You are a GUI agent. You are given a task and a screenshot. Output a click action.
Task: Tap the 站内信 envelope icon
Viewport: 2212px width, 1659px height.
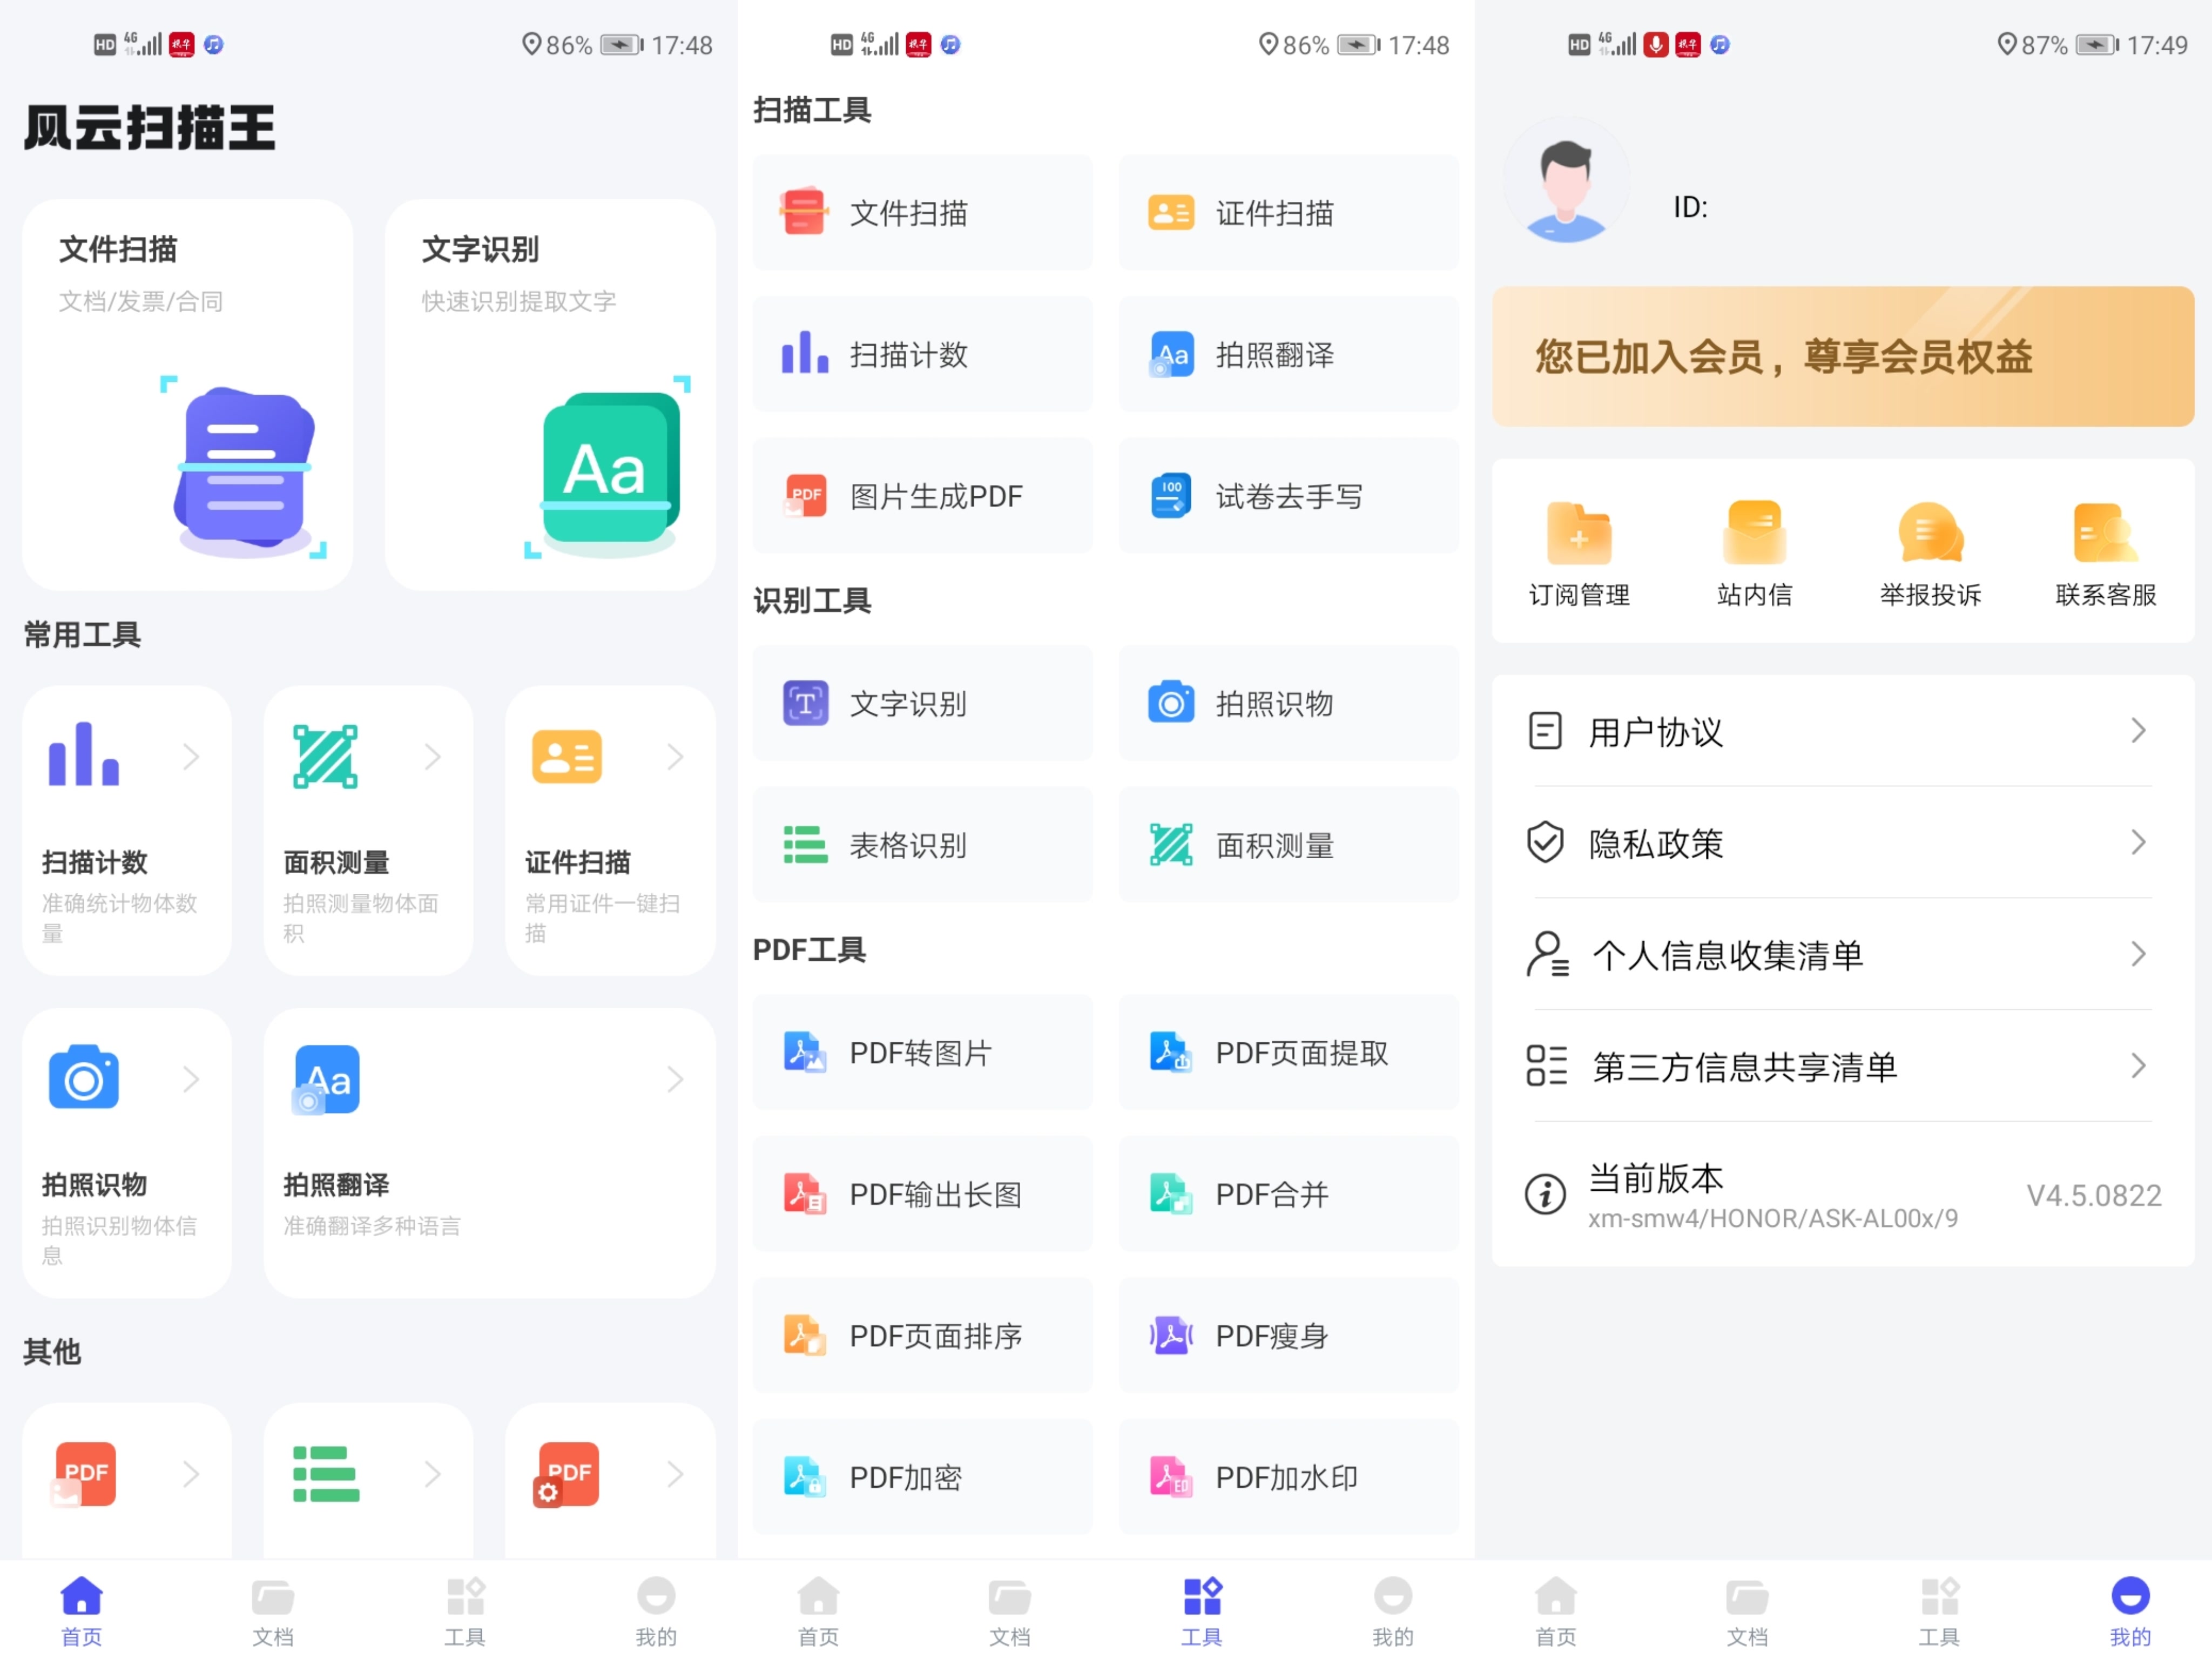coord(1754,533)
